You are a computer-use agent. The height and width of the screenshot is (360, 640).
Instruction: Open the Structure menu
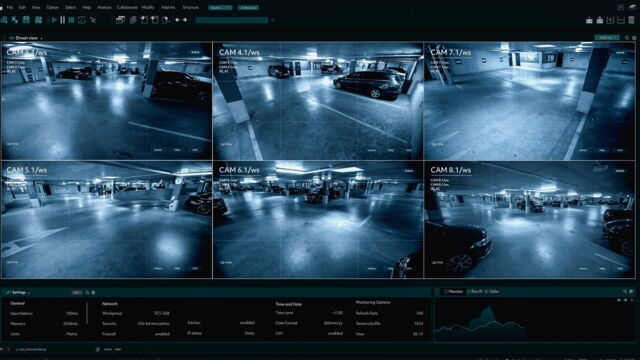(x=190, y=7)
